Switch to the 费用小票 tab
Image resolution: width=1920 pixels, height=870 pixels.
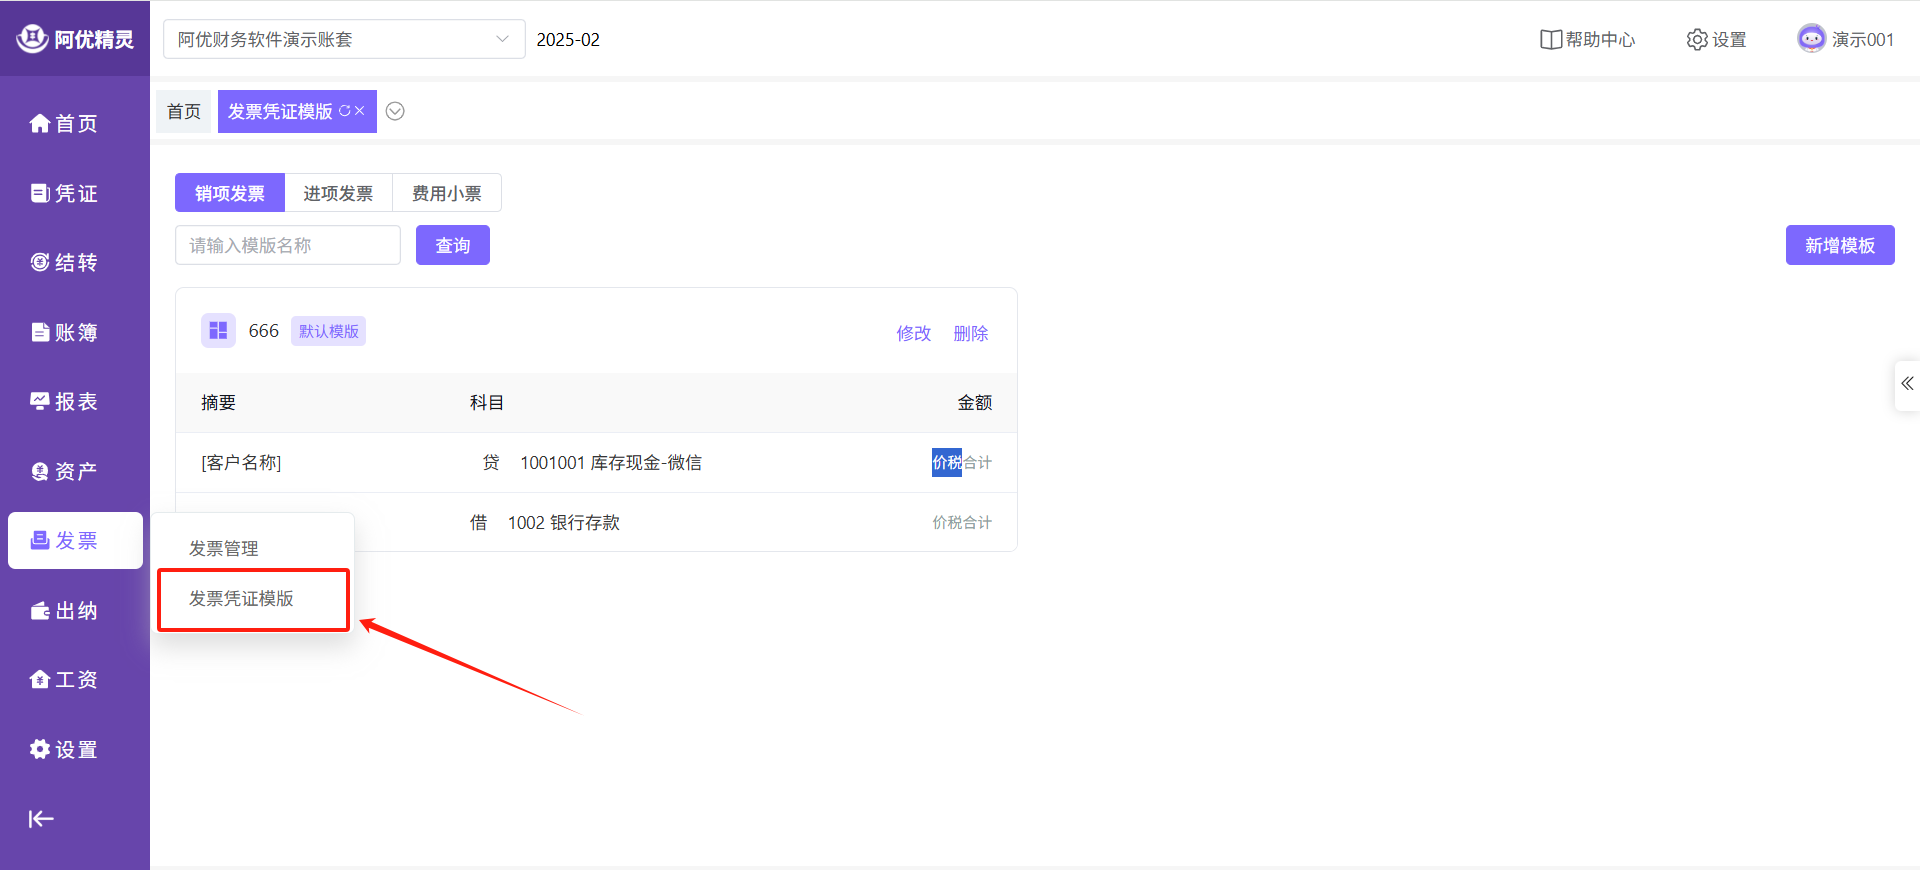coord(446,193)
